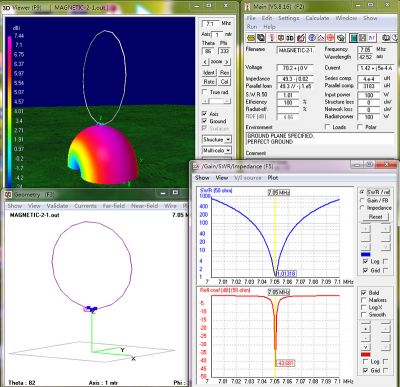The height and width of the screenshot is (387, 400).
Task: Open the Far-Field menu in Geometry window
Action: point(114,206)
